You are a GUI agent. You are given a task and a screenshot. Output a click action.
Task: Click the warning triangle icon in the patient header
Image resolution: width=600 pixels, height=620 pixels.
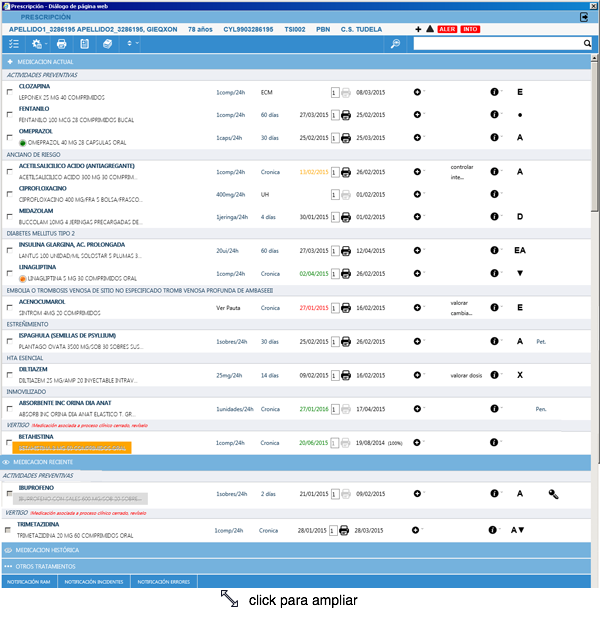click(x=430, y=30)
